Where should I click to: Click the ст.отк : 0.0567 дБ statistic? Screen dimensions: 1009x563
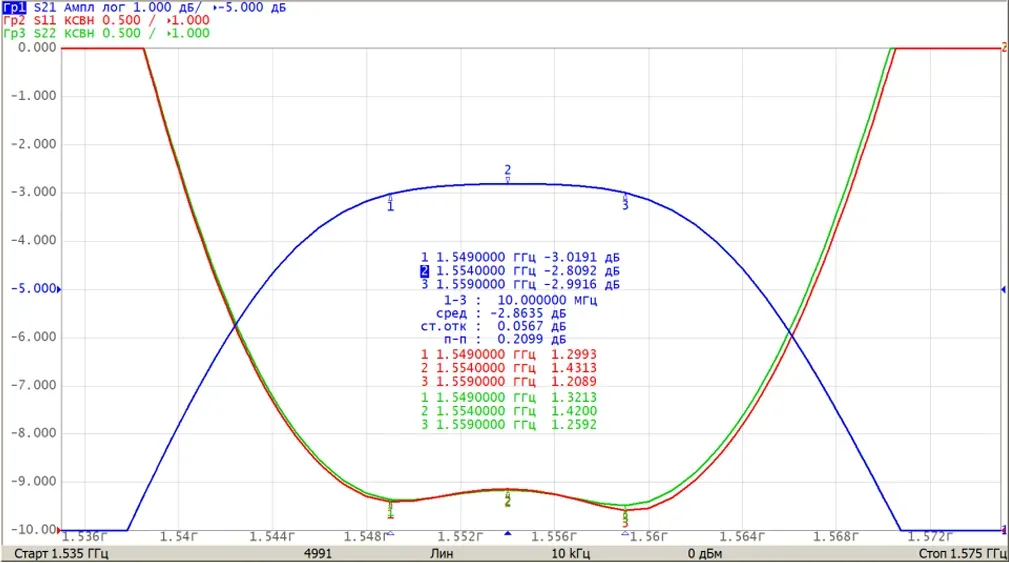coord(494,326)
